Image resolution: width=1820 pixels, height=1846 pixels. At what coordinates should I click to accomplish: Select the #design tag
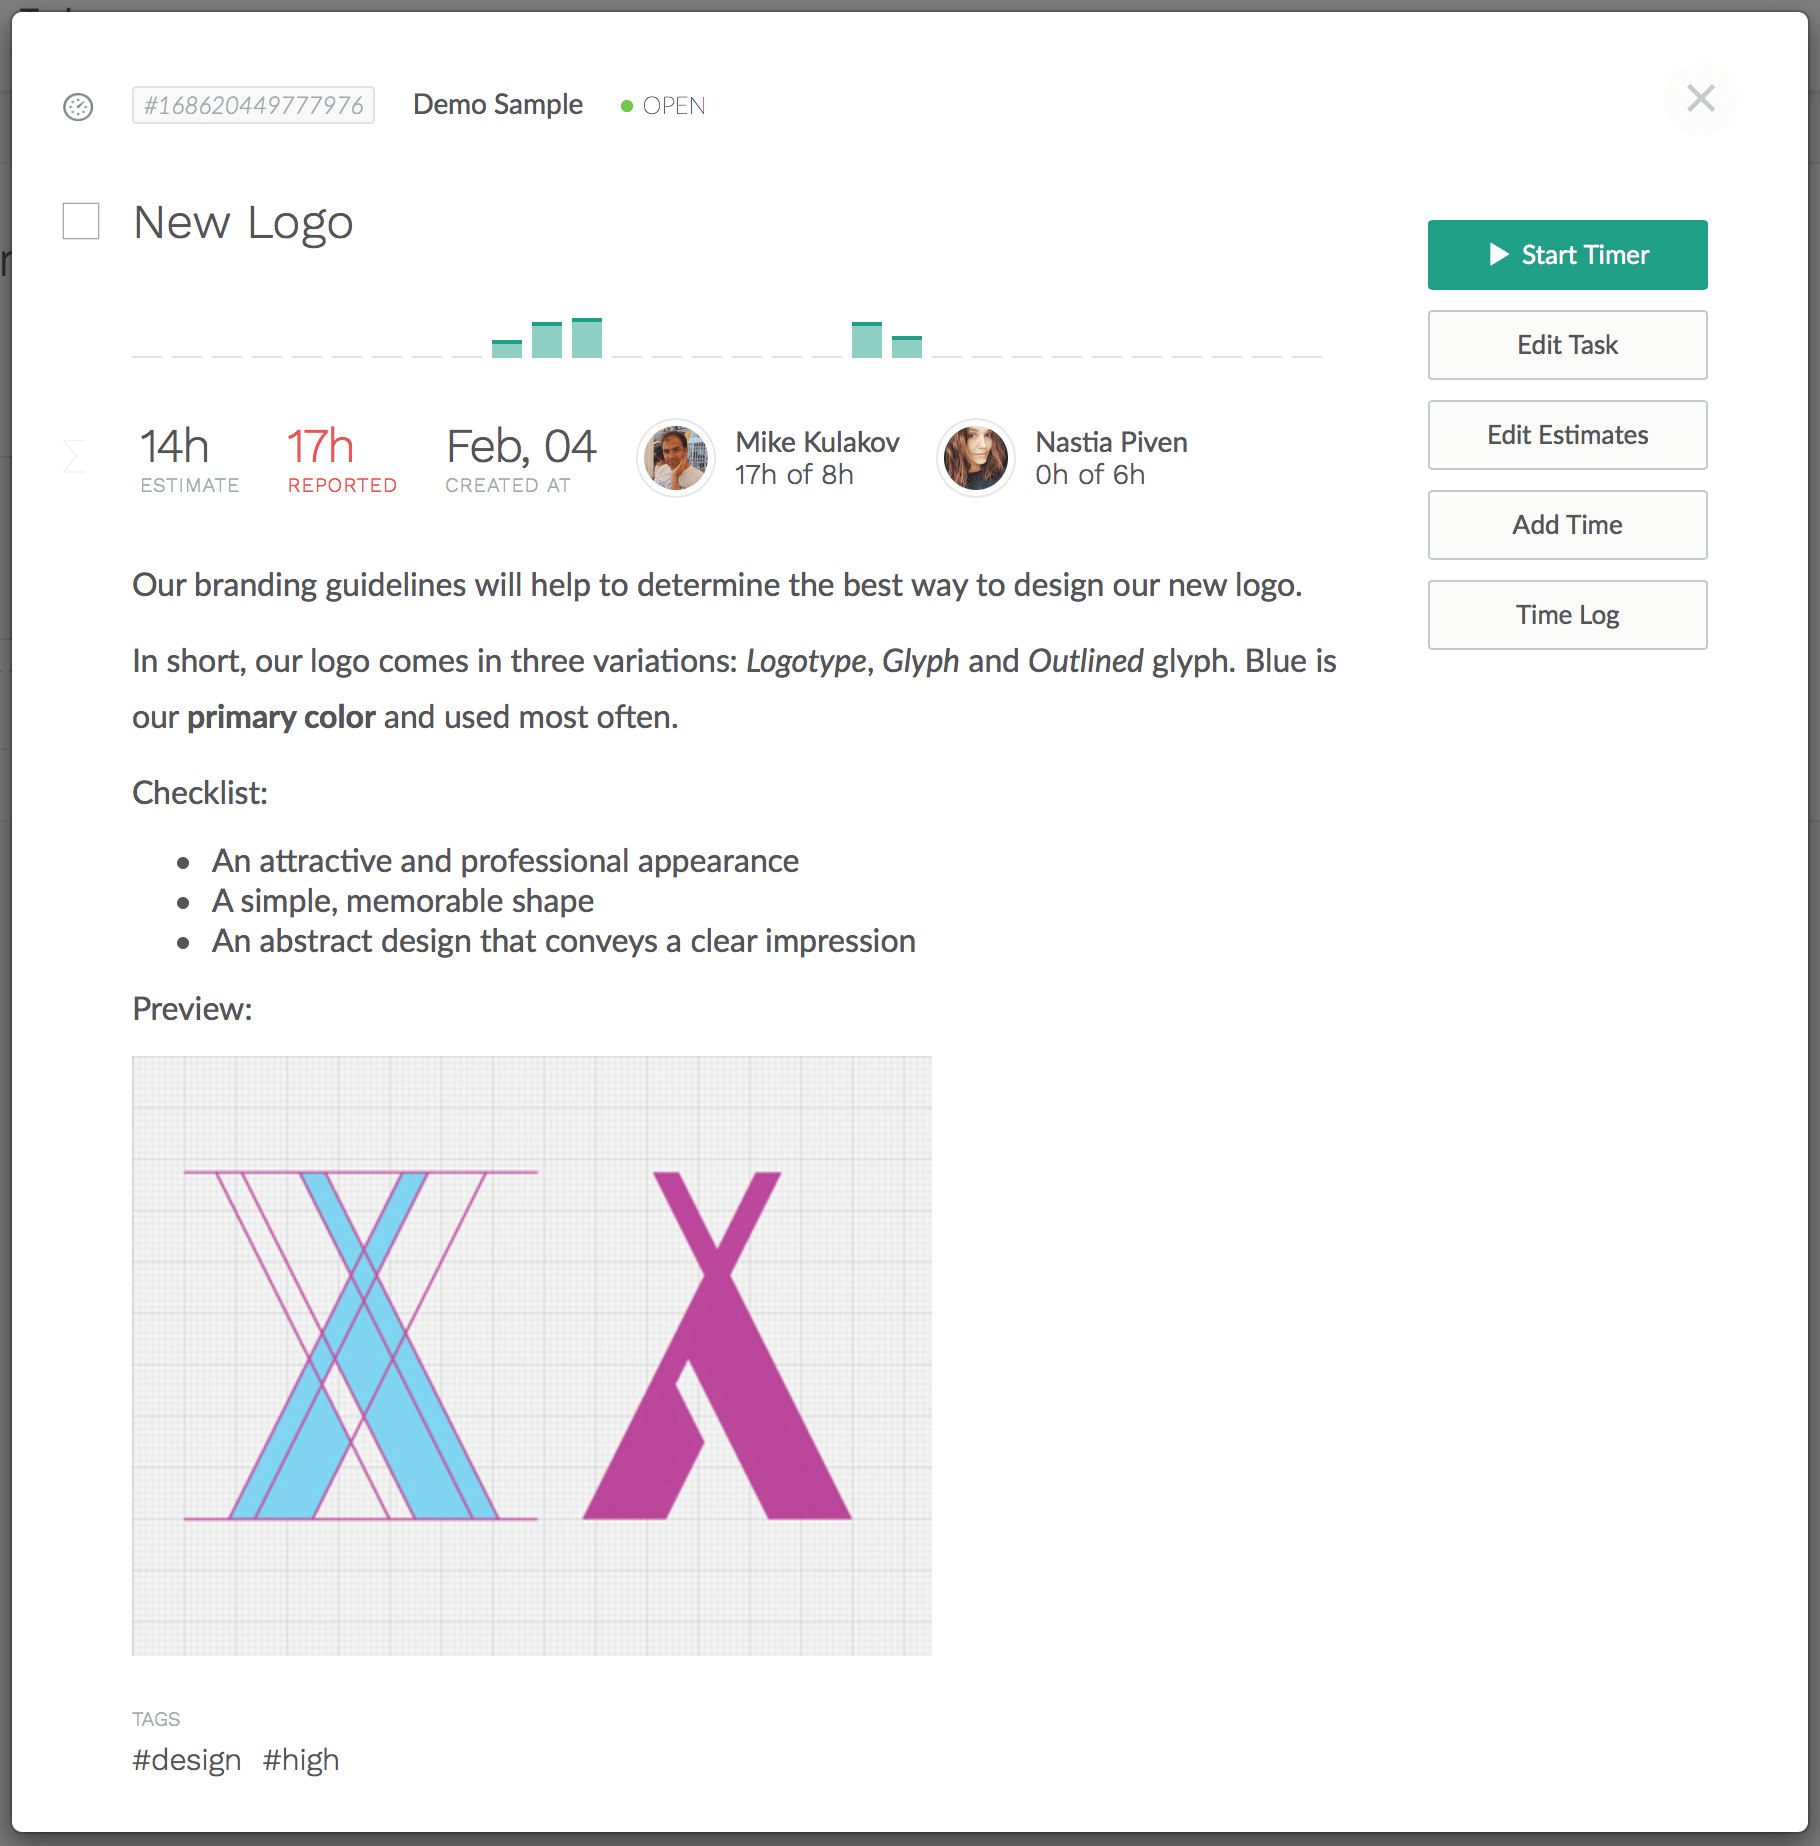187,1760
